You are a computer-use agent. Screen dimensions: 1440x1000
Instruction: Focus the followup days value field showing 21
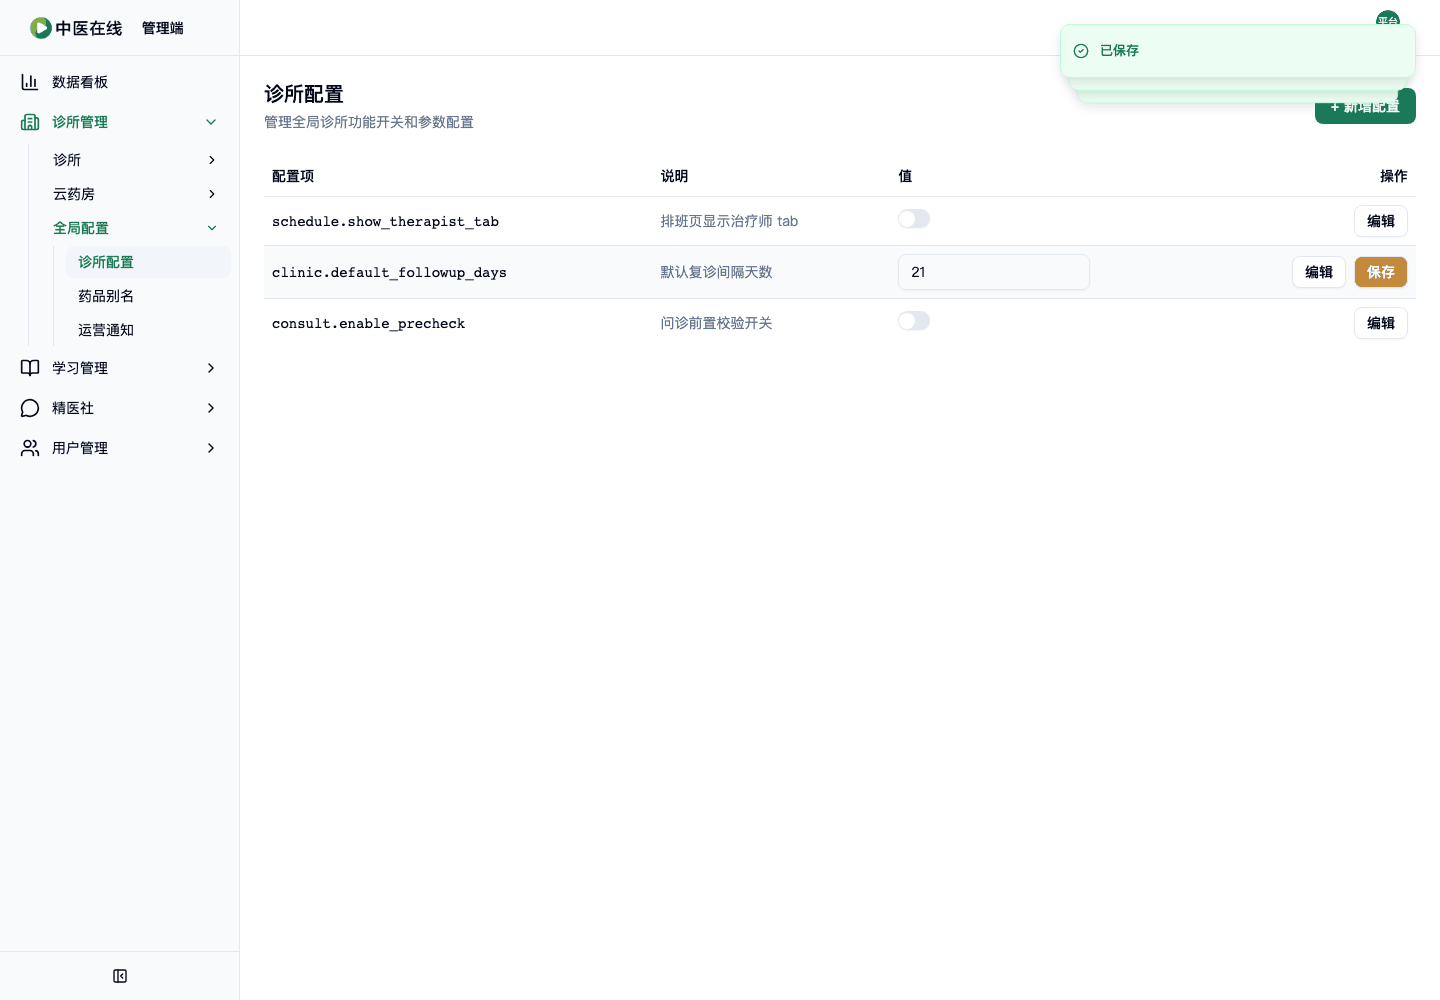pos(994,272)
